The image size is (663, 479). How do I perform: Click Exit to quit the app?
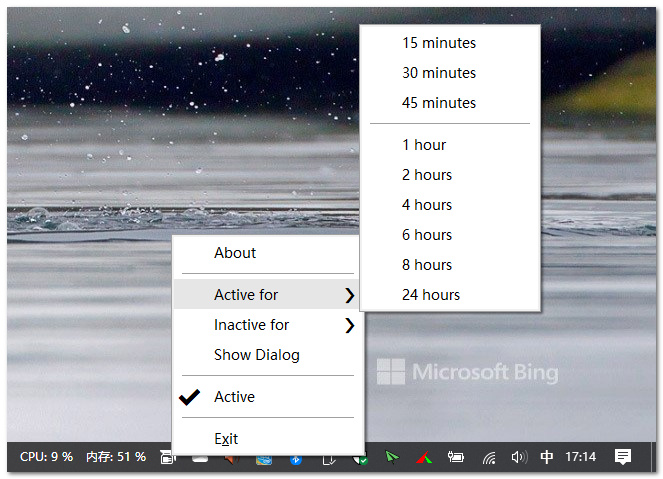[x=226, y=439]
